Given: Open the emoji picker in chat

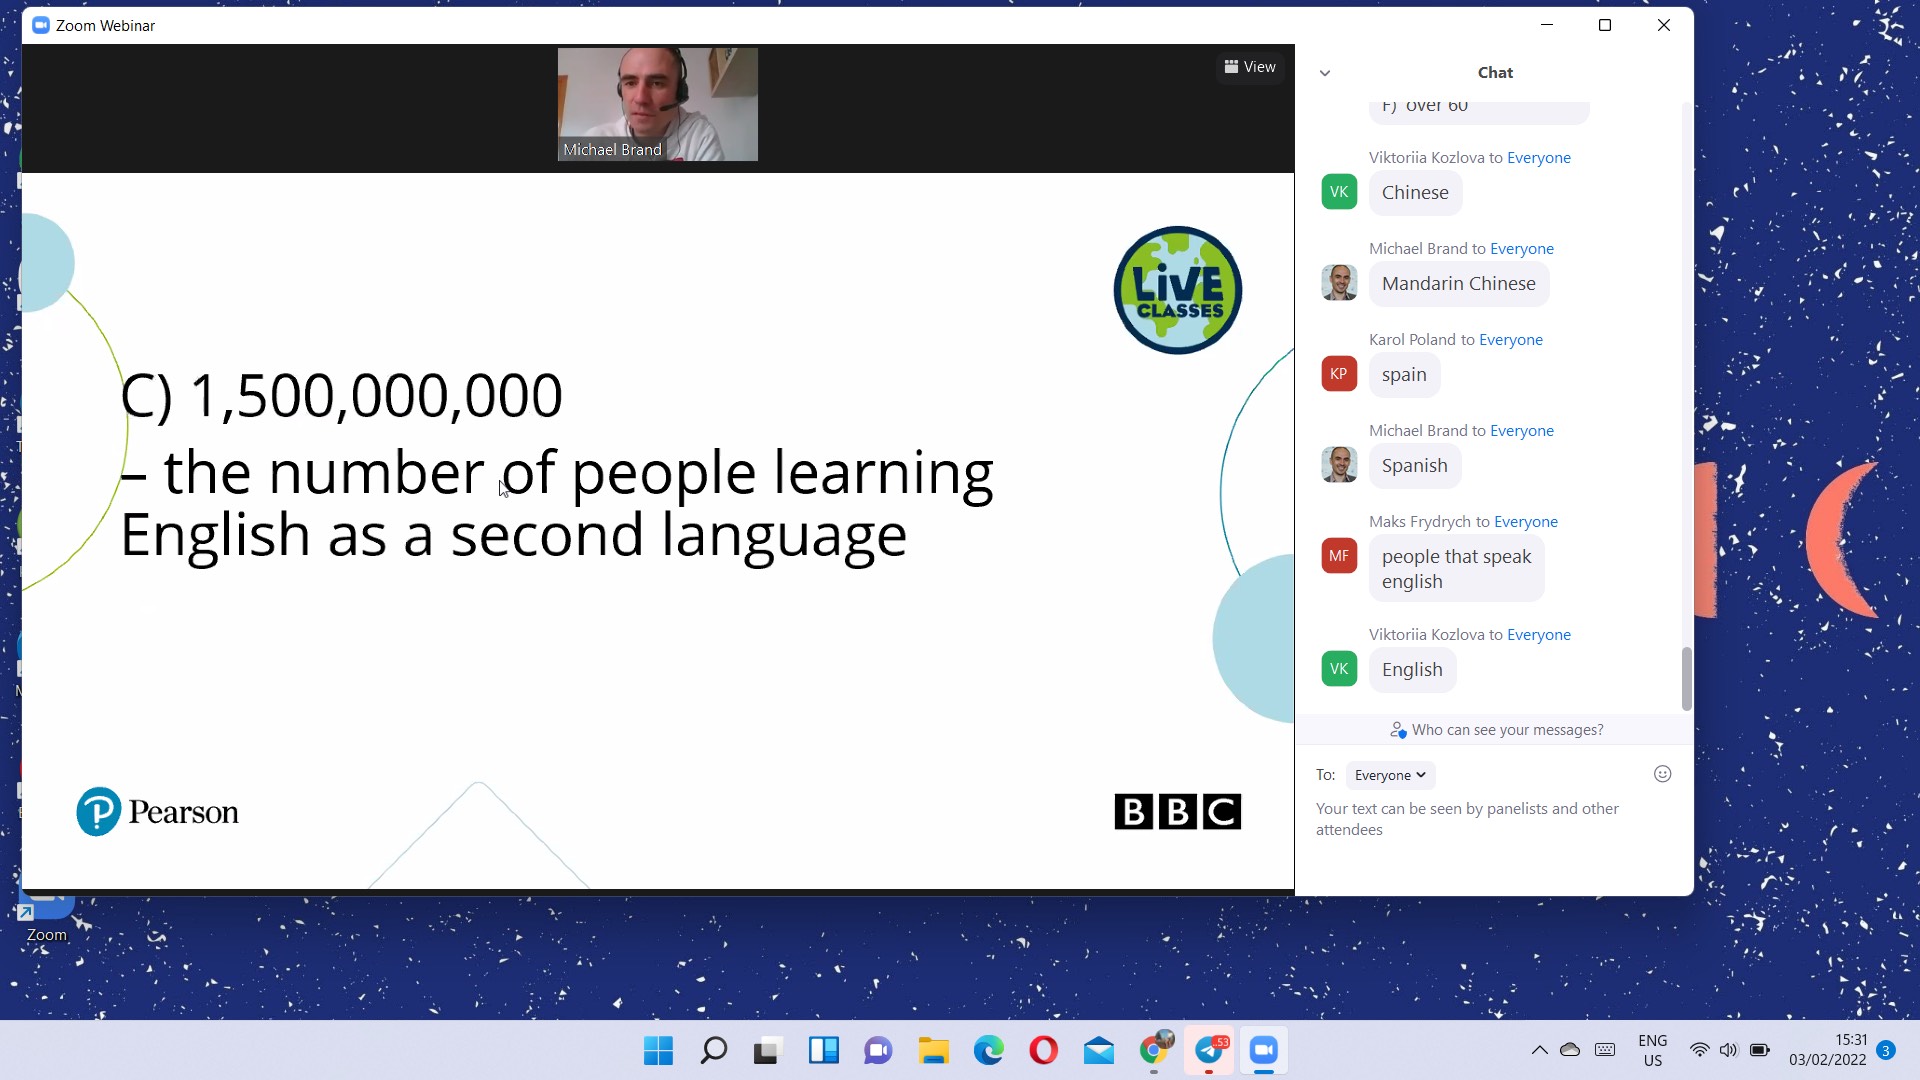Looking at the screenshot, I should click(1662, 774).
